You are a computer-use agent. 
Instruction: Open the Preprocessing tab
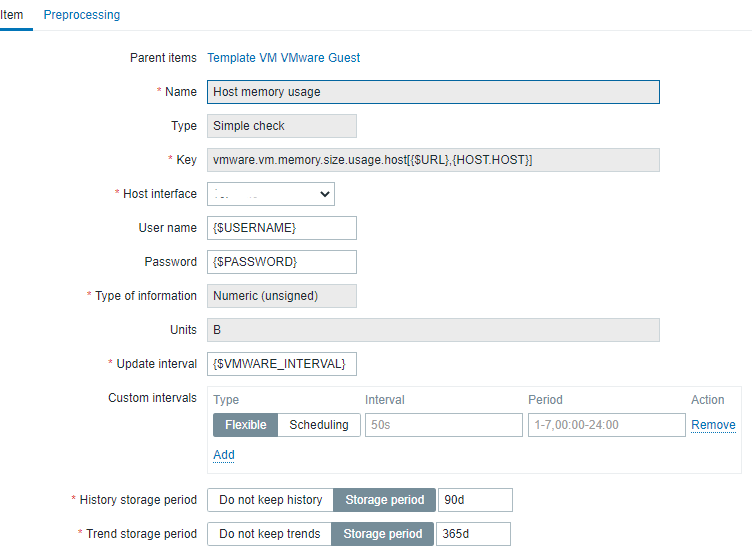point(81,15)
